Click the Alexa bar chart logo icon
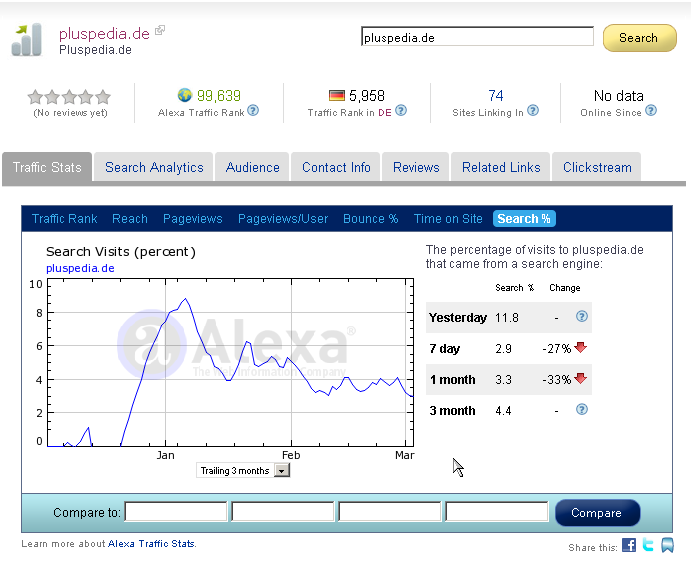 [26, 40]
